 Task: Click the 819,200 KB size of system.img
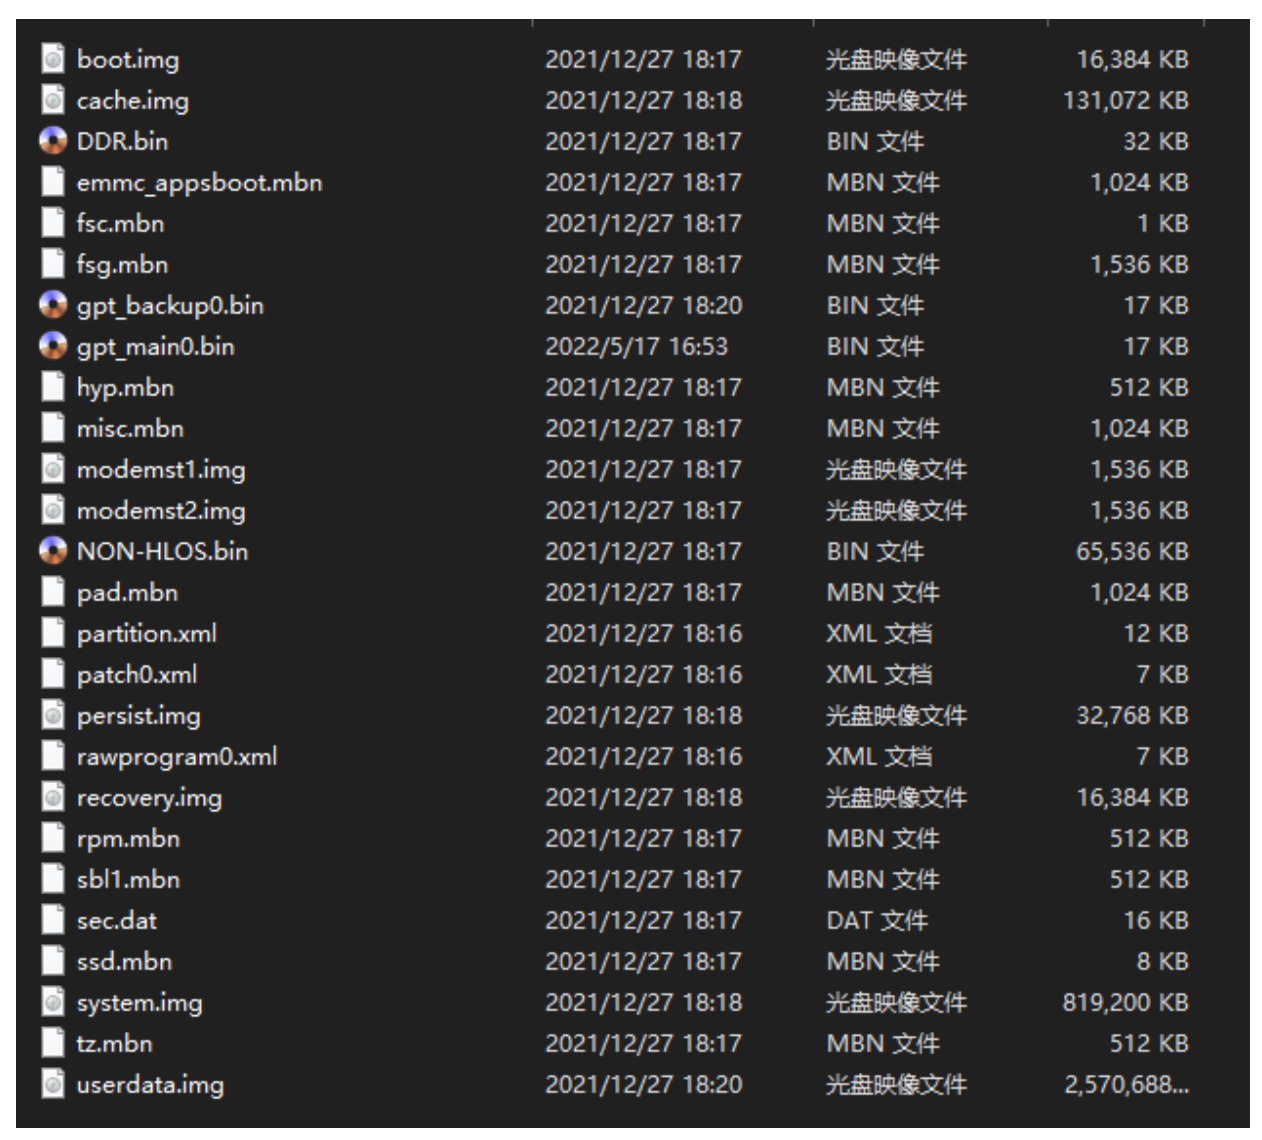tap(1125, 1002)
